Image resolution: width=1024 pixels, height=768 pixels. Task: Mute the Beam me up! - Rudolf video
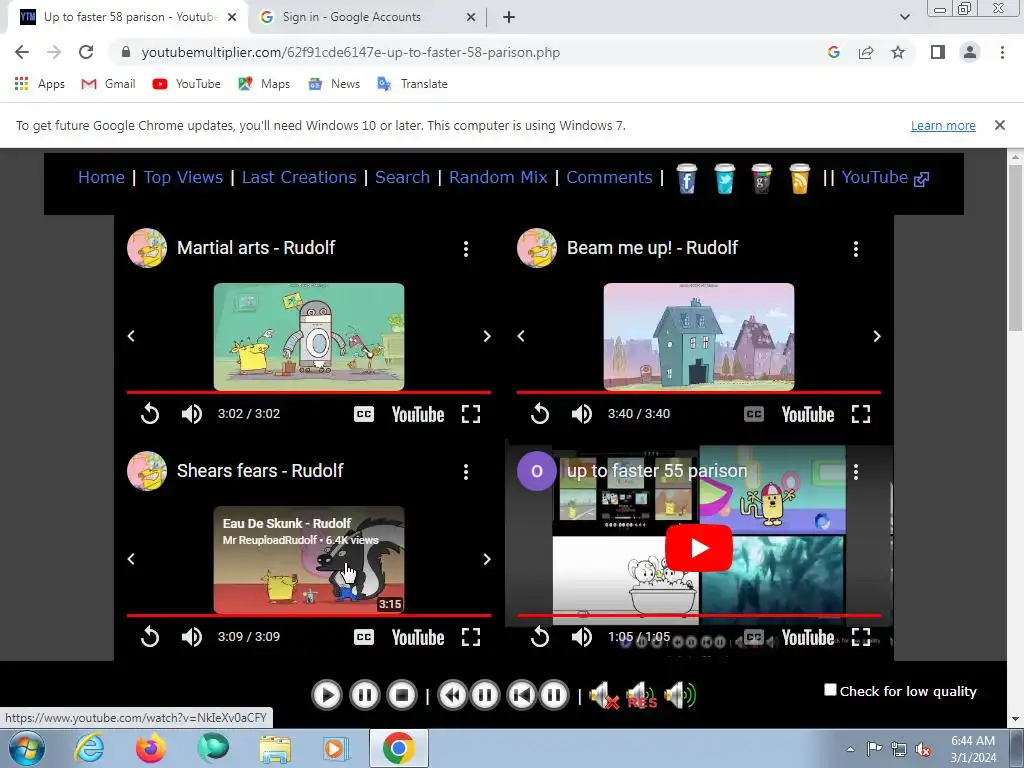tap(581, 414)
